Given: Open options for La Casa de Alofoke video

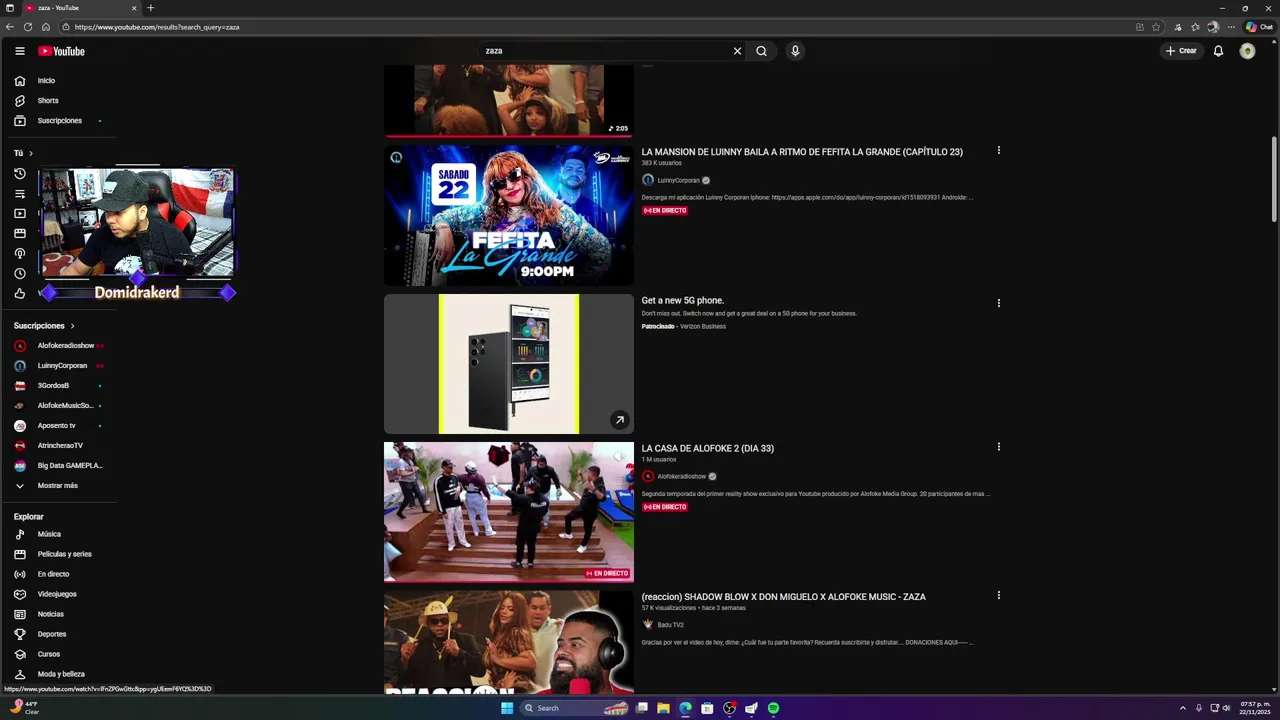Looking at the screenshot, I should (998, 447).
